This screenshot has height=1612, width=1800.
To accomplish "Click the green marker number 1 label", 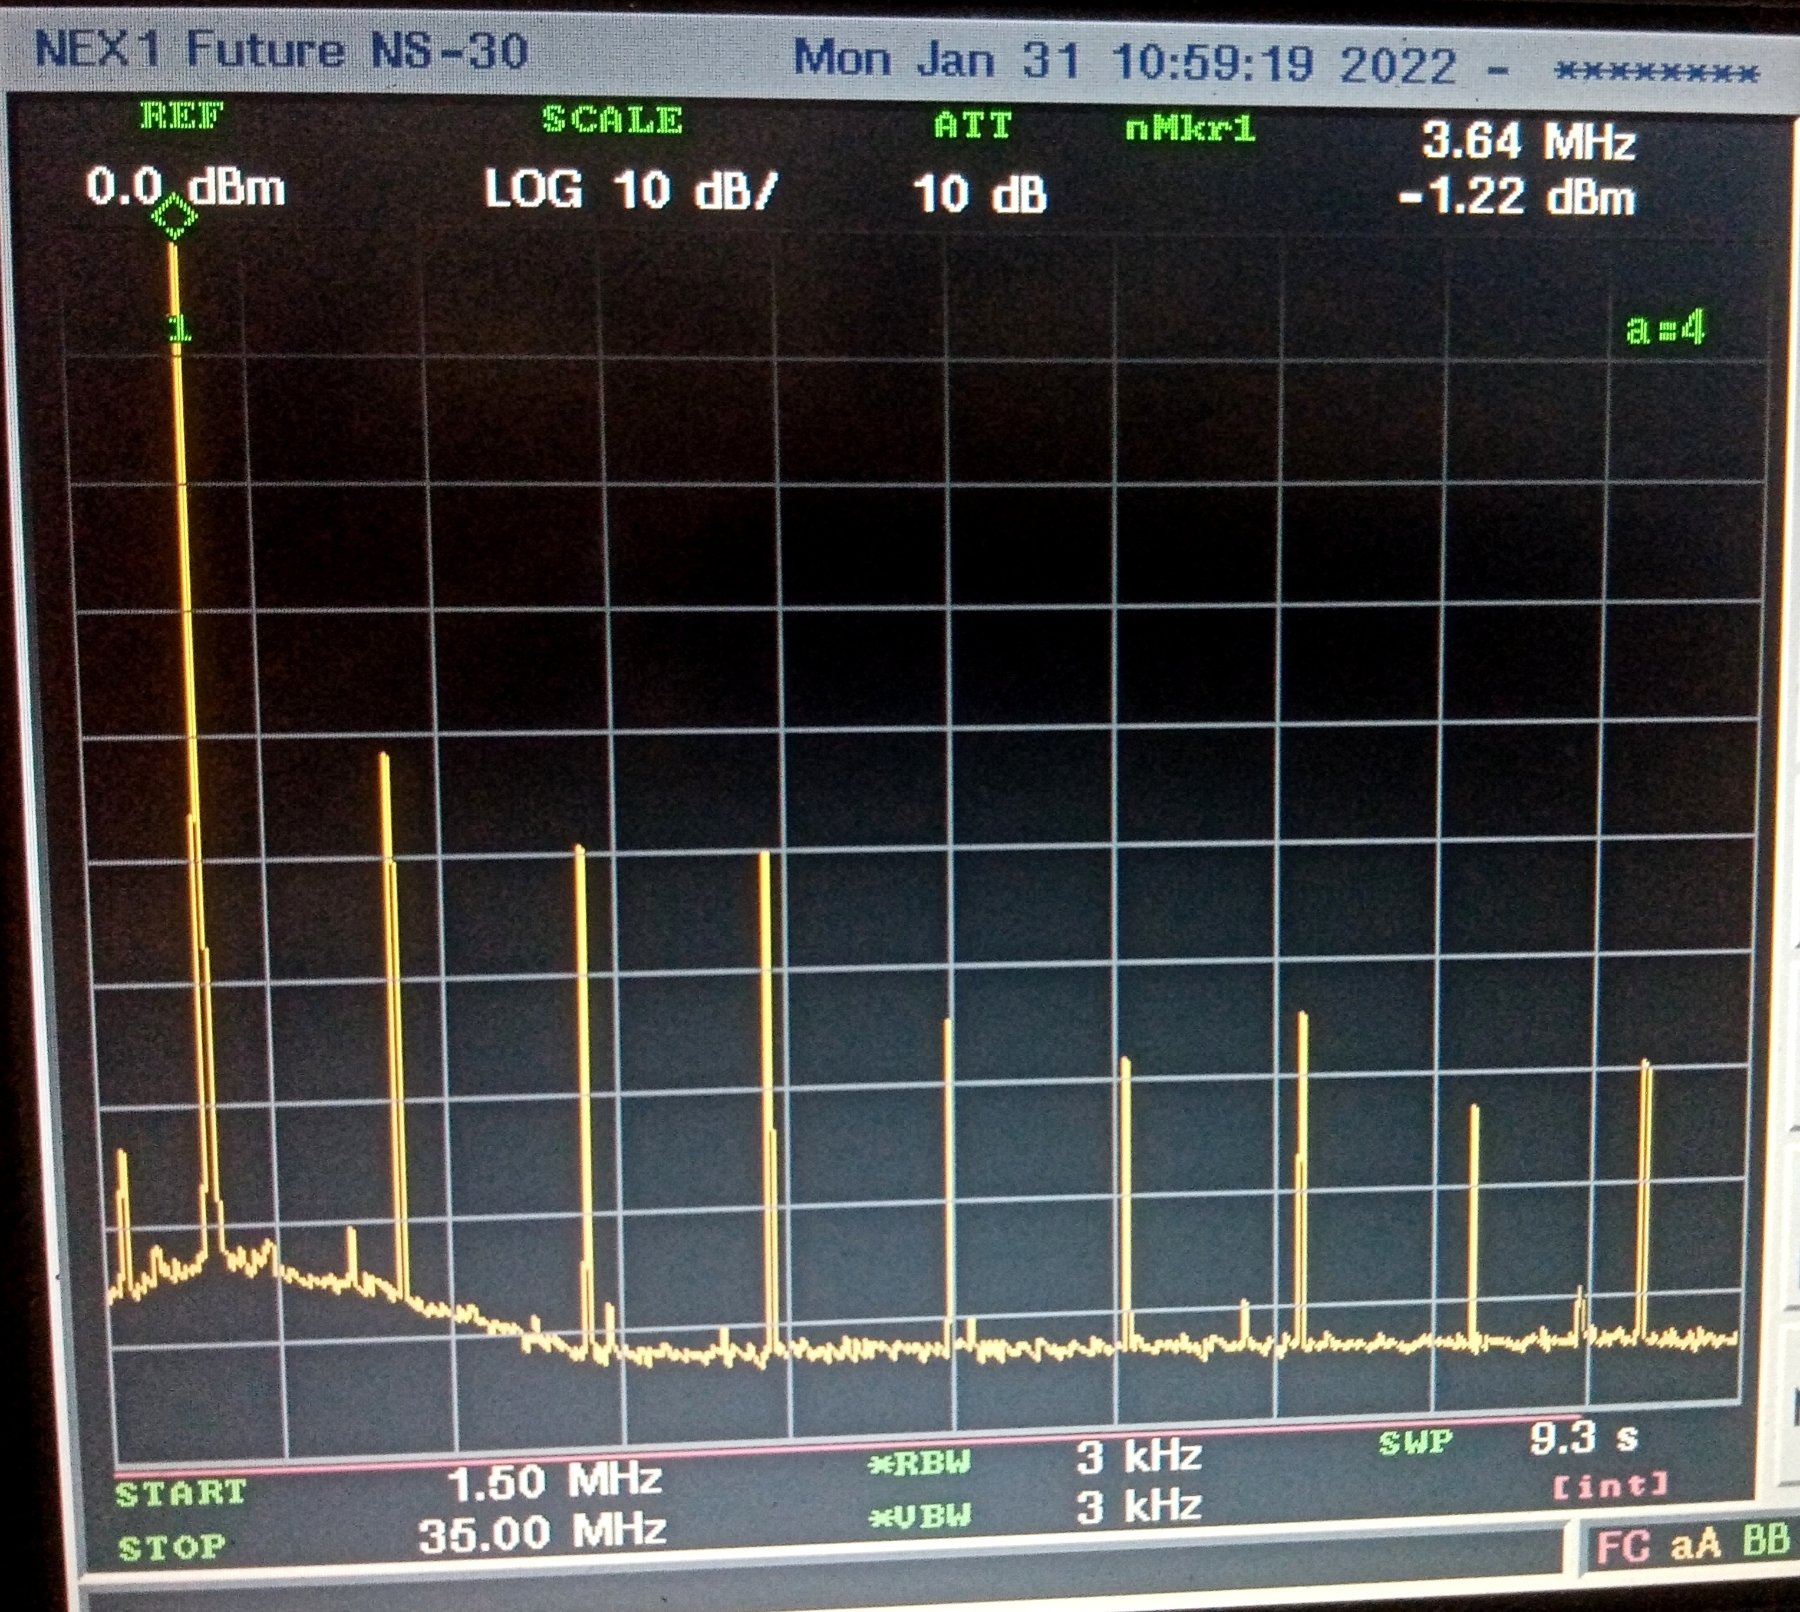I will click(179, 328).
